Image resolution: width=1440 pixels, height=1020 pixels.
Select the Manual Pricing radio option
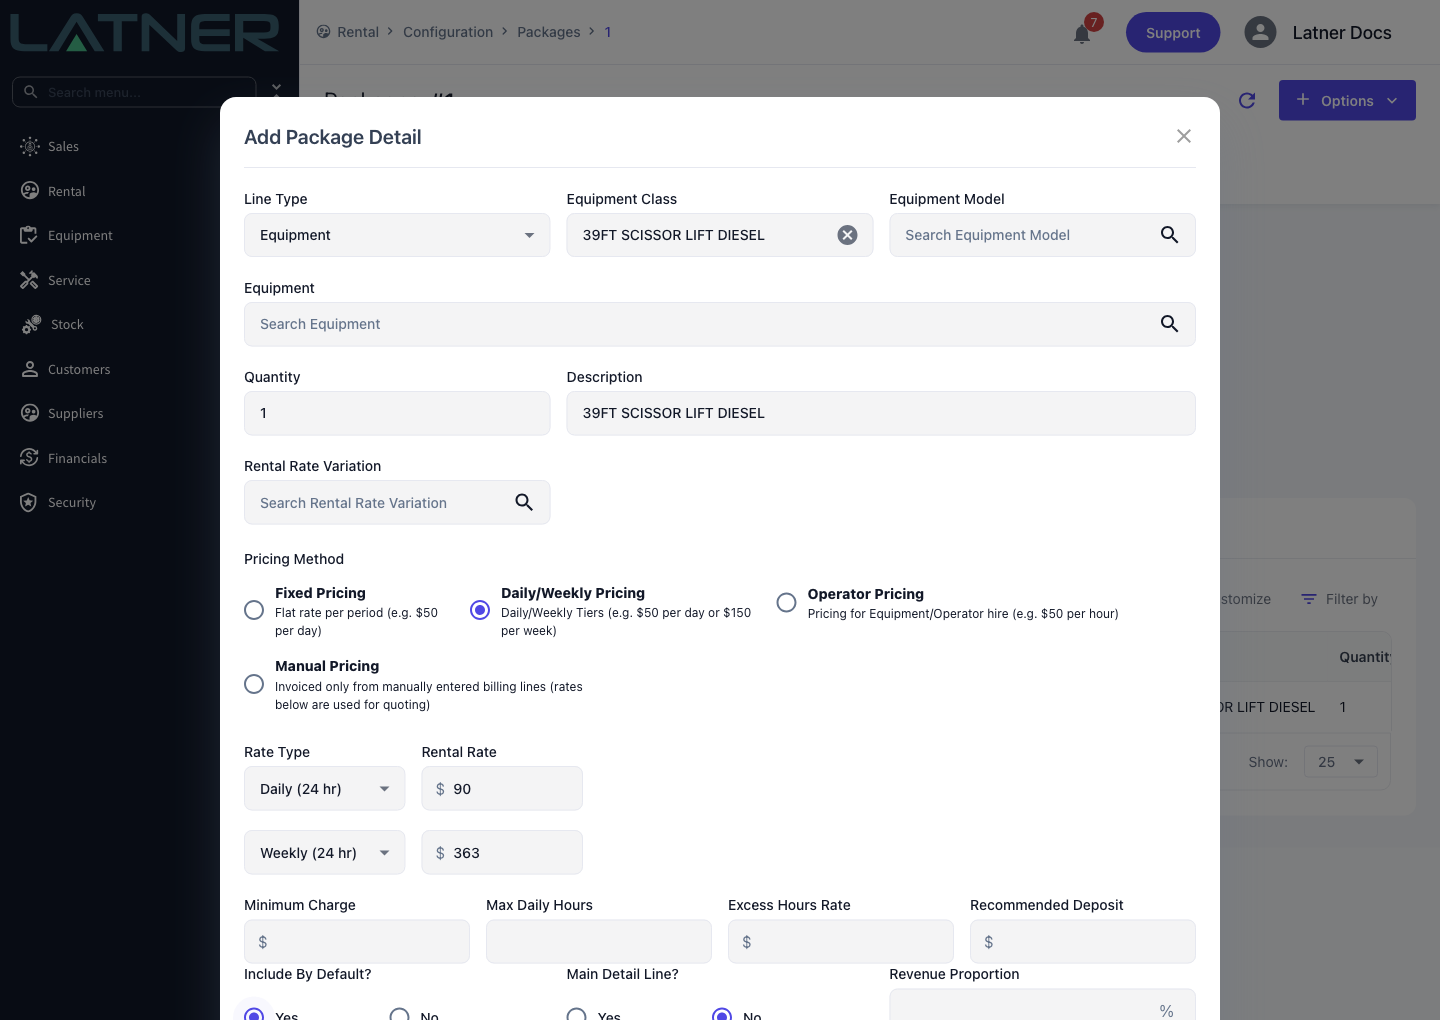coord(254,684)
